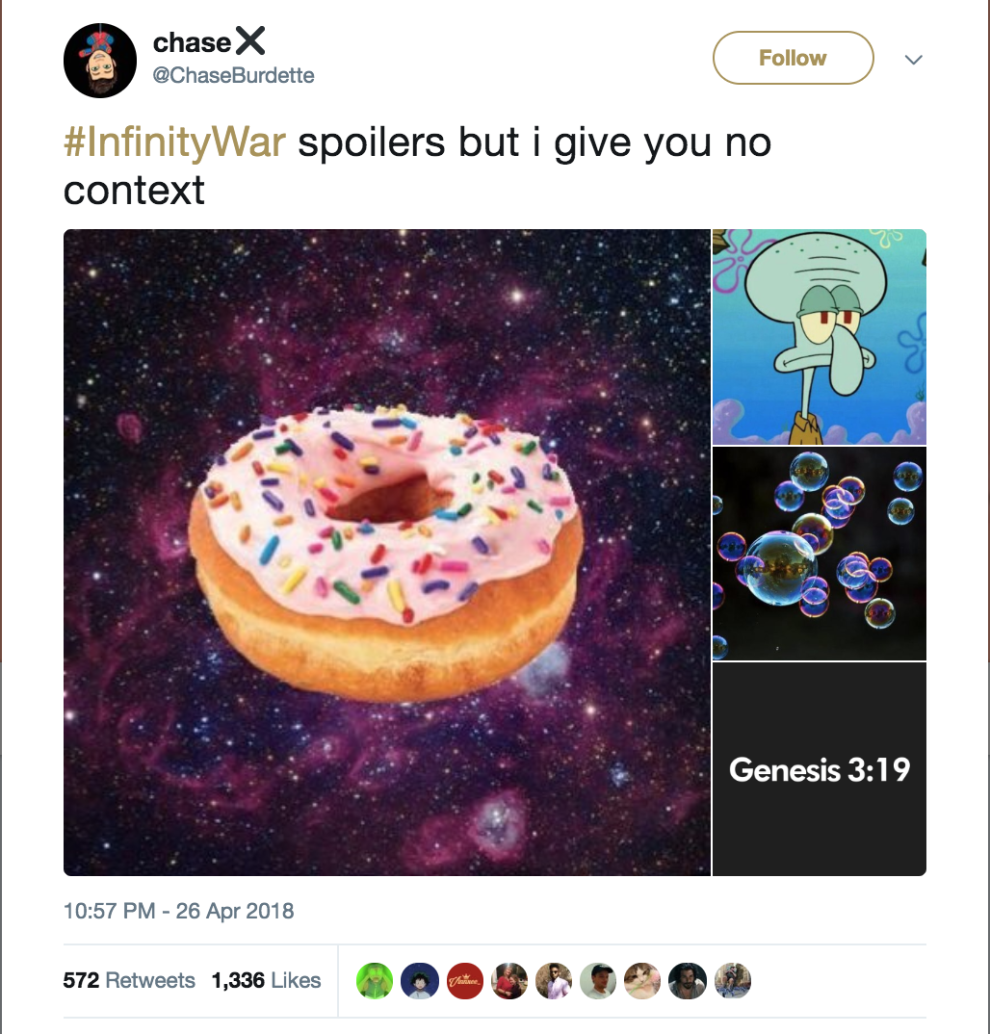990x1034 pixels.
Task: View the Genesis 3:19 image thumbnail
Action: [x=819, y=769]
